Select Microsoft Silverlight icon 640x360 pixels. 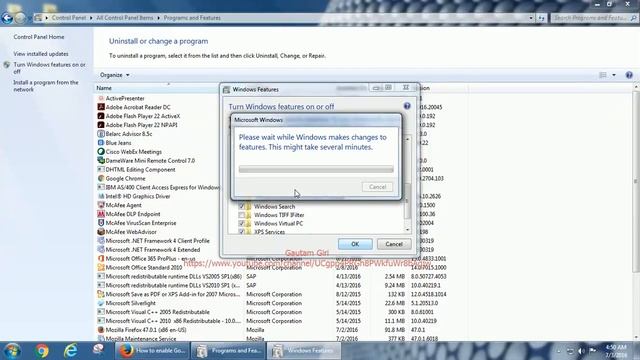pos(101,303)
